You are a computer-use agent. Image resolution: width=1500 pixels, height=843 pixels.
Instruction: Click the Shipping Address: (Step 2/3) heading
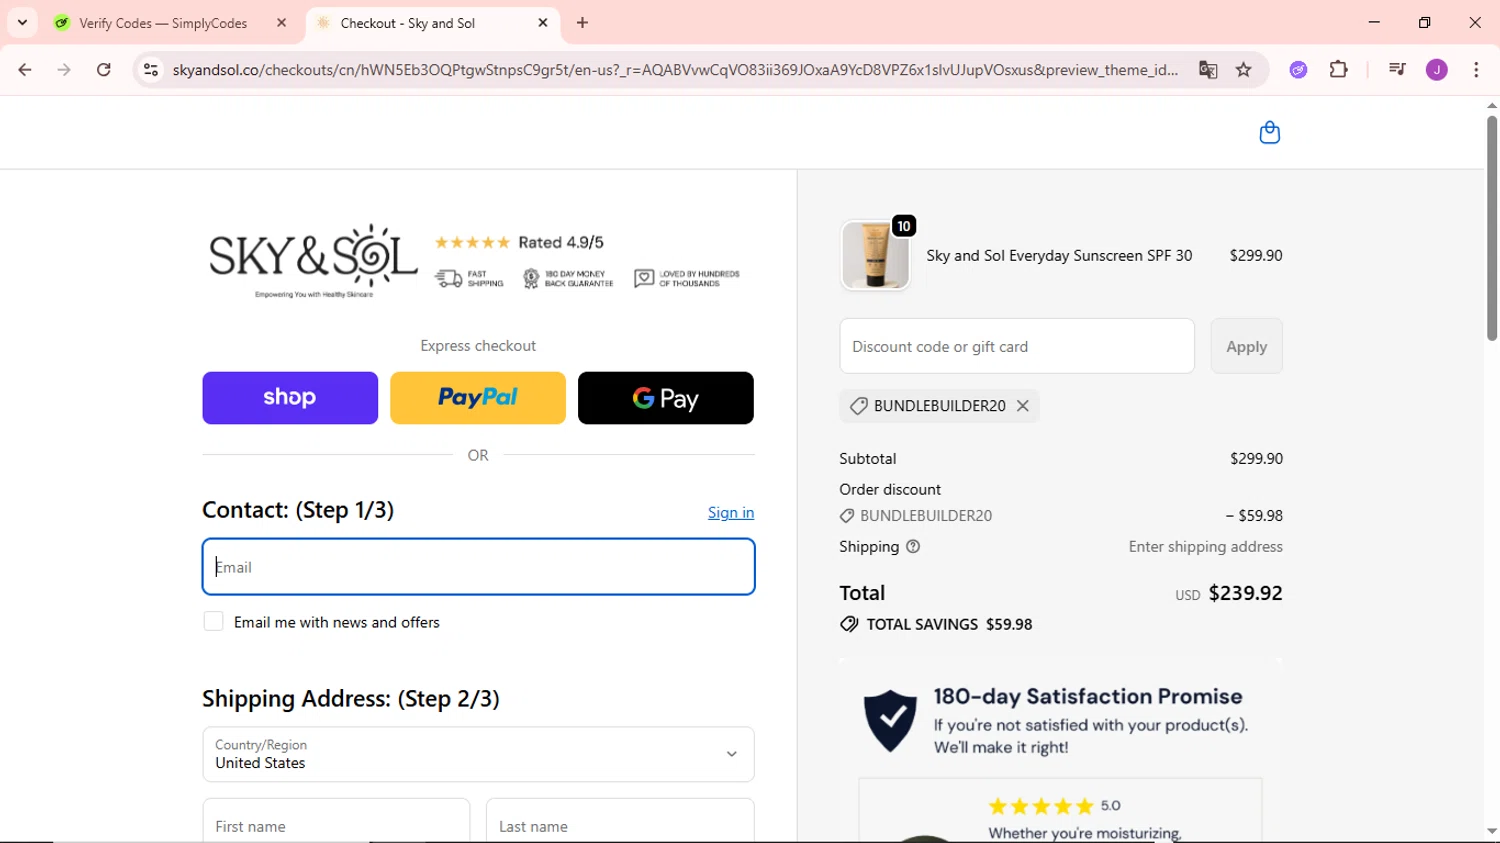pos(351,699)
